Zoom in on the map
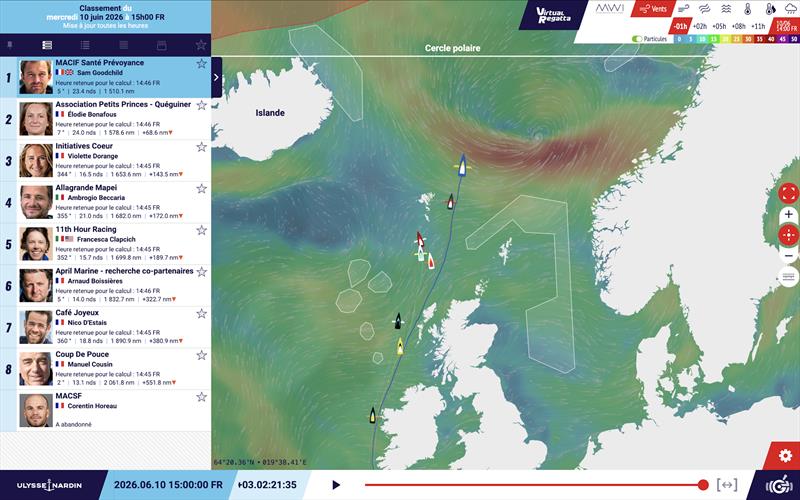 click(x=788, y=214)
